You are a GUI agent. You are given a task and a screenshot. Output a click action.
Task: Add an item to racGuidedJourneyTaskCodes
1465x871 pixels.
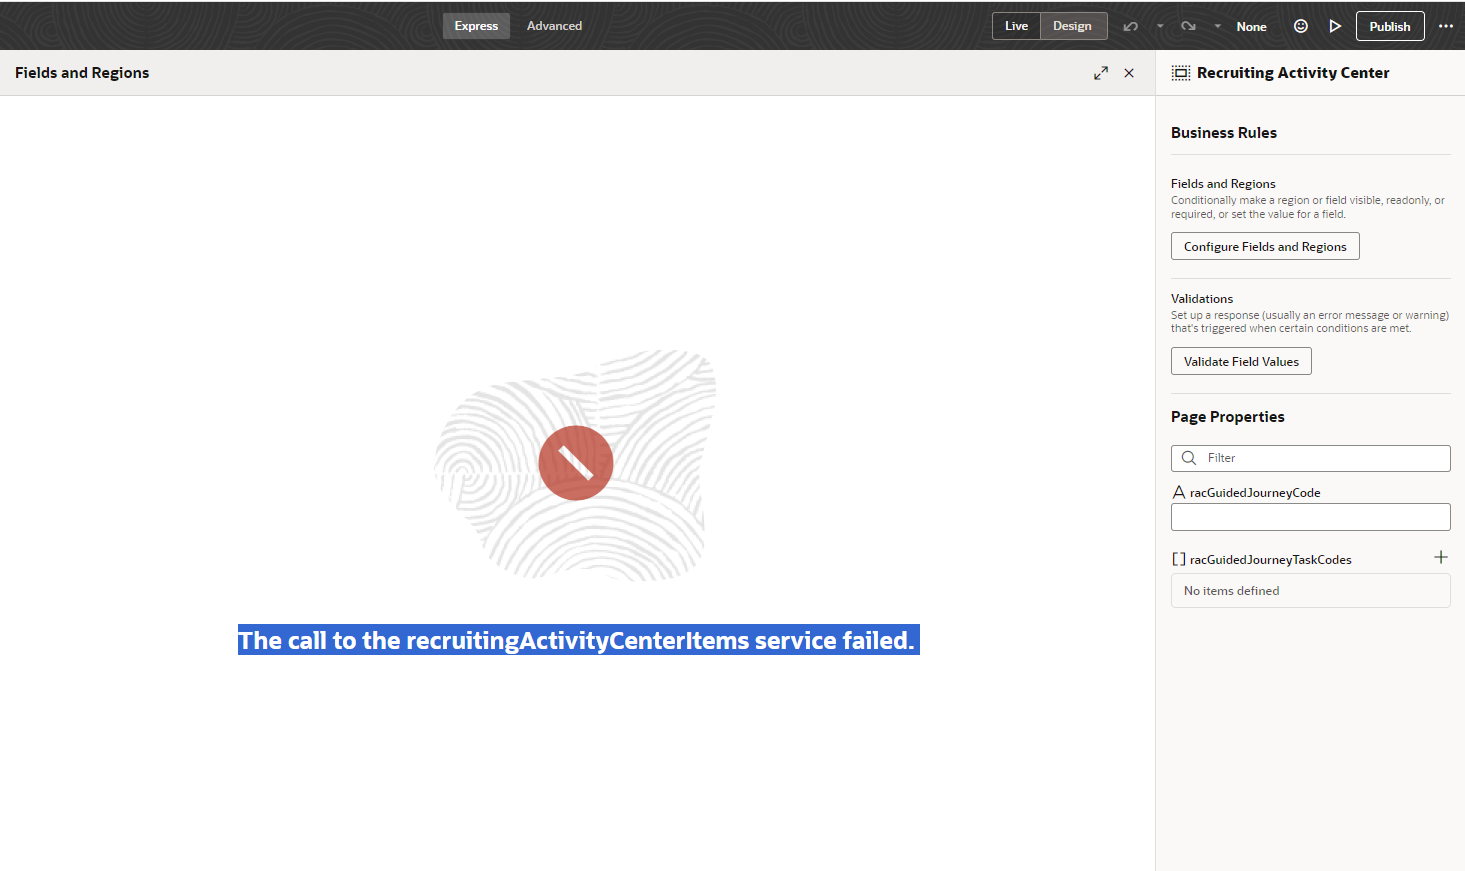click(x=1441, y=557)
